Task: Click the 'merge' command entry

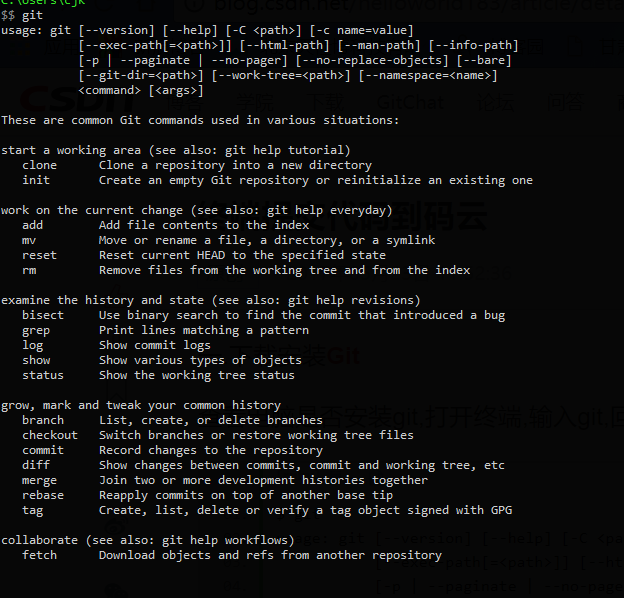Action: pyautogui.click(x=40, y=480)
